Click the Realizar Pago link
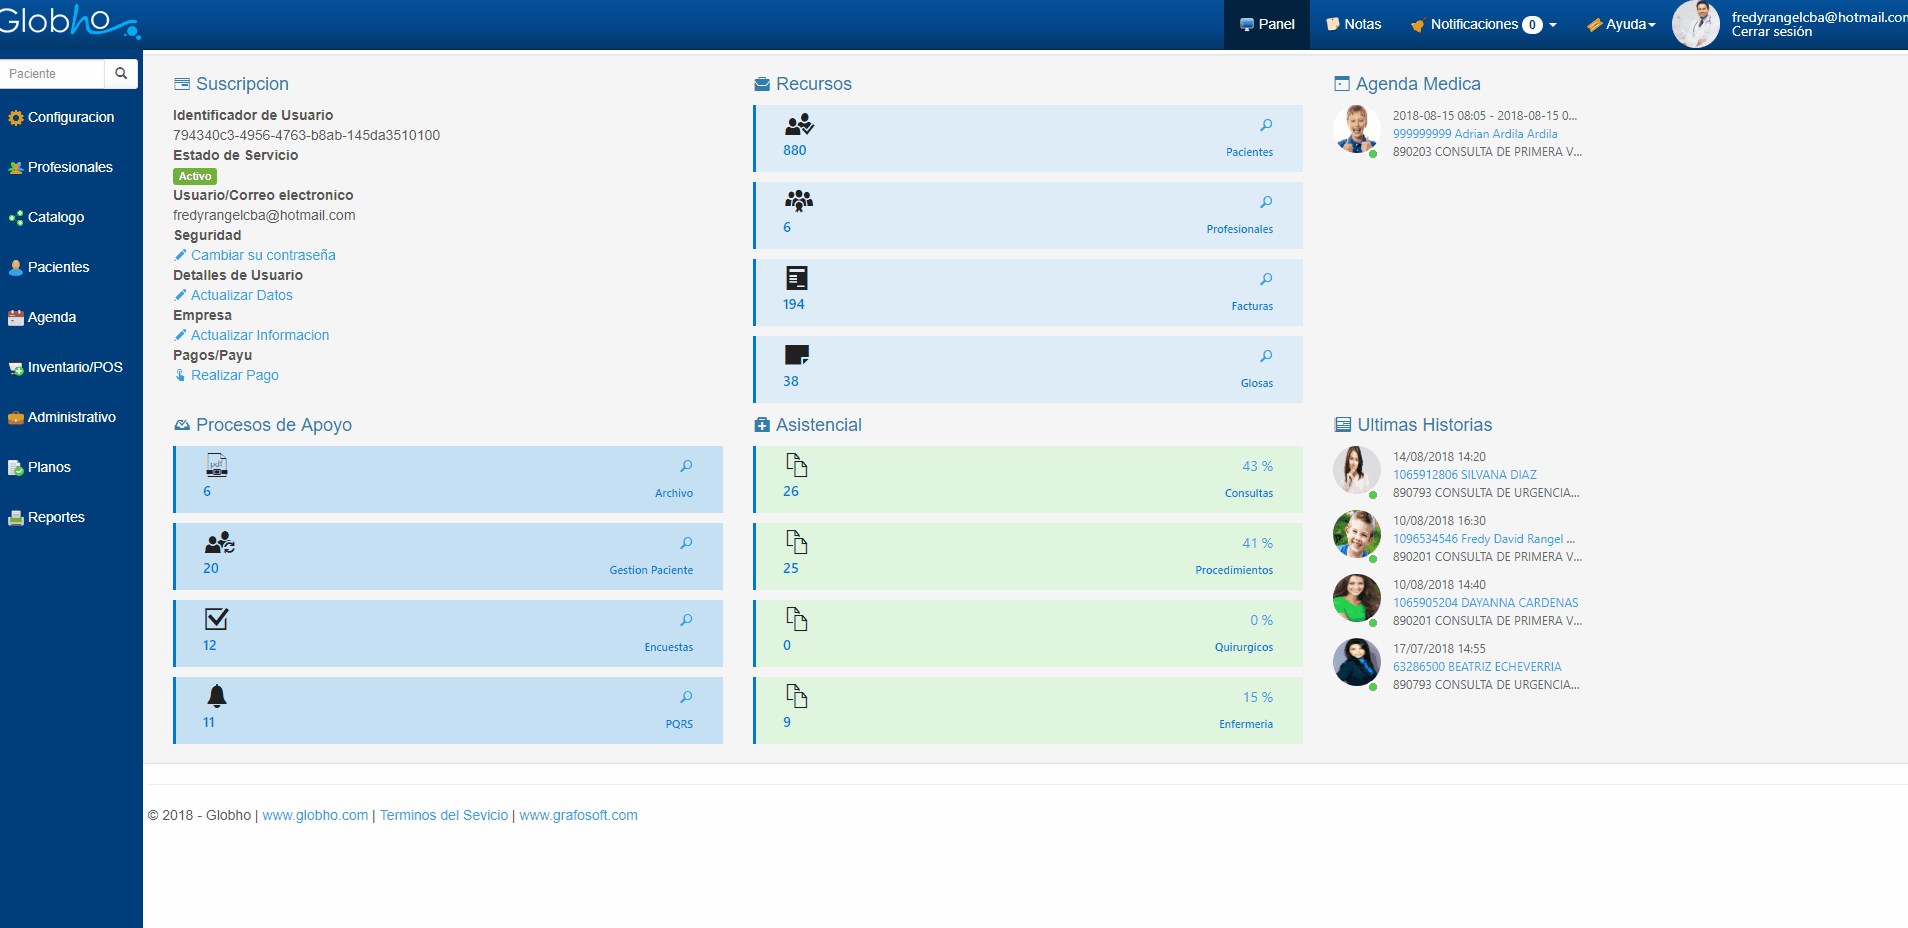This screenshot has width=1908, height=928. 234,375
